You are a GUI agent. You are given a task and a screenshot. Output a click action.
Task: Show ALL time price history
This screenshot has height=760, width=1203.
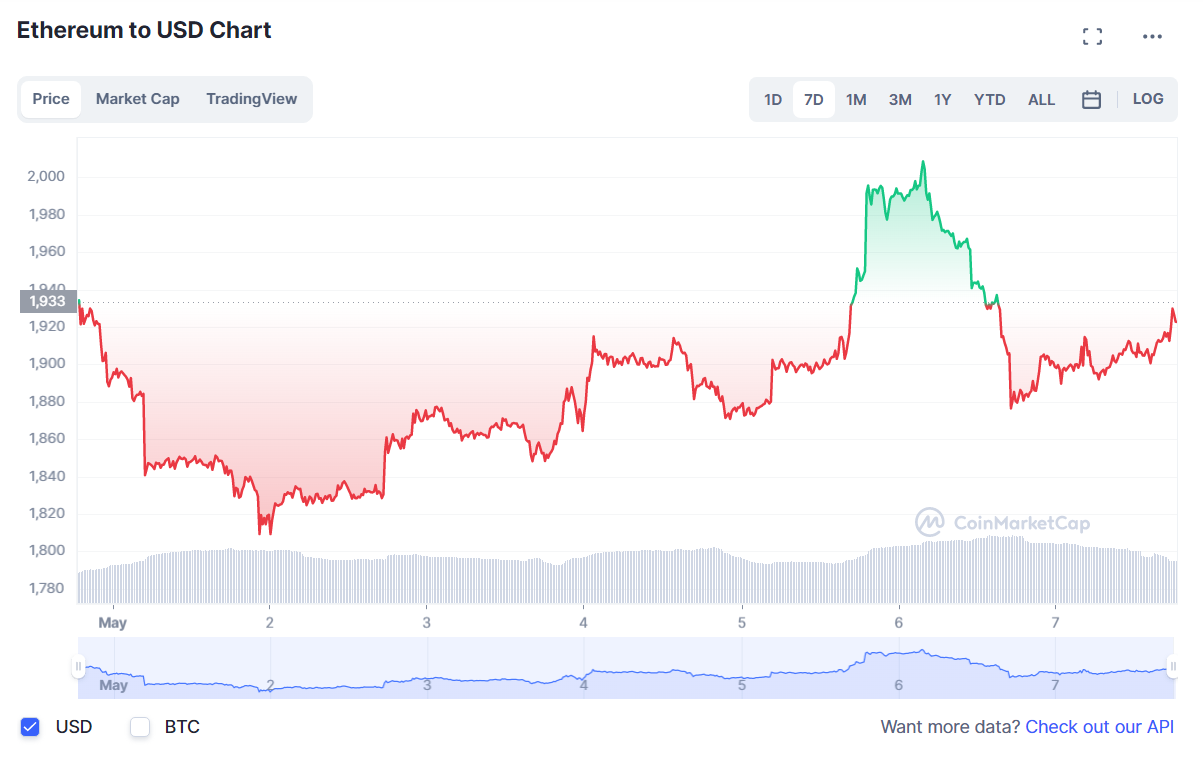[x=1042, y=100]
